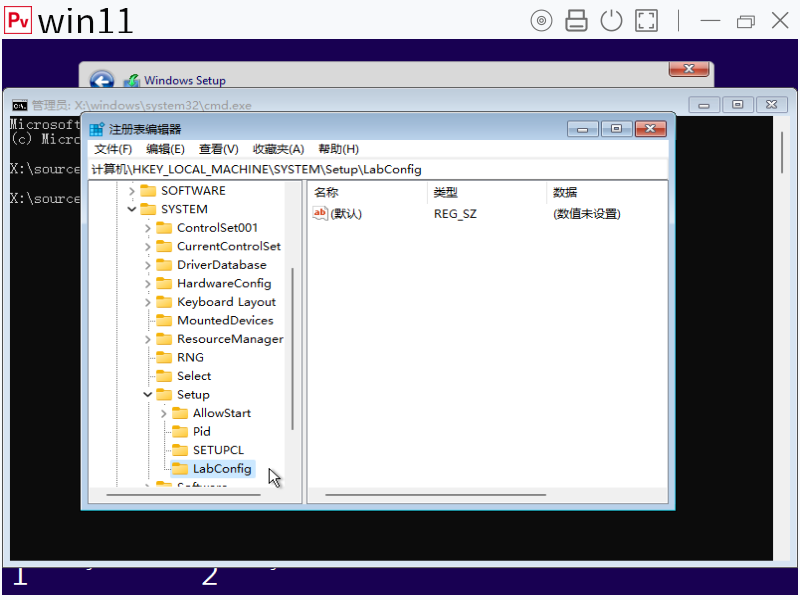Click the ControlSet001 folder icon
The height and width of the screenshot is (600, 800).
pyautogui.click(x=164, y=228)
